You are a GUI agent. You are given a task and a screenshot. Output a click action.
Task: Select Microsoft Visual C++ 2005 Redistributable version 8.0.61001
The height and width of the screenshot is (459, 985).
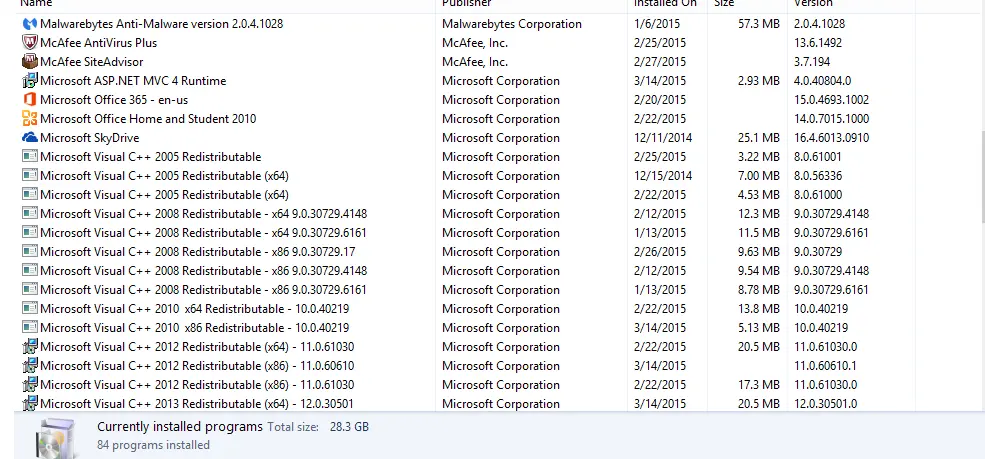(150, 157)
